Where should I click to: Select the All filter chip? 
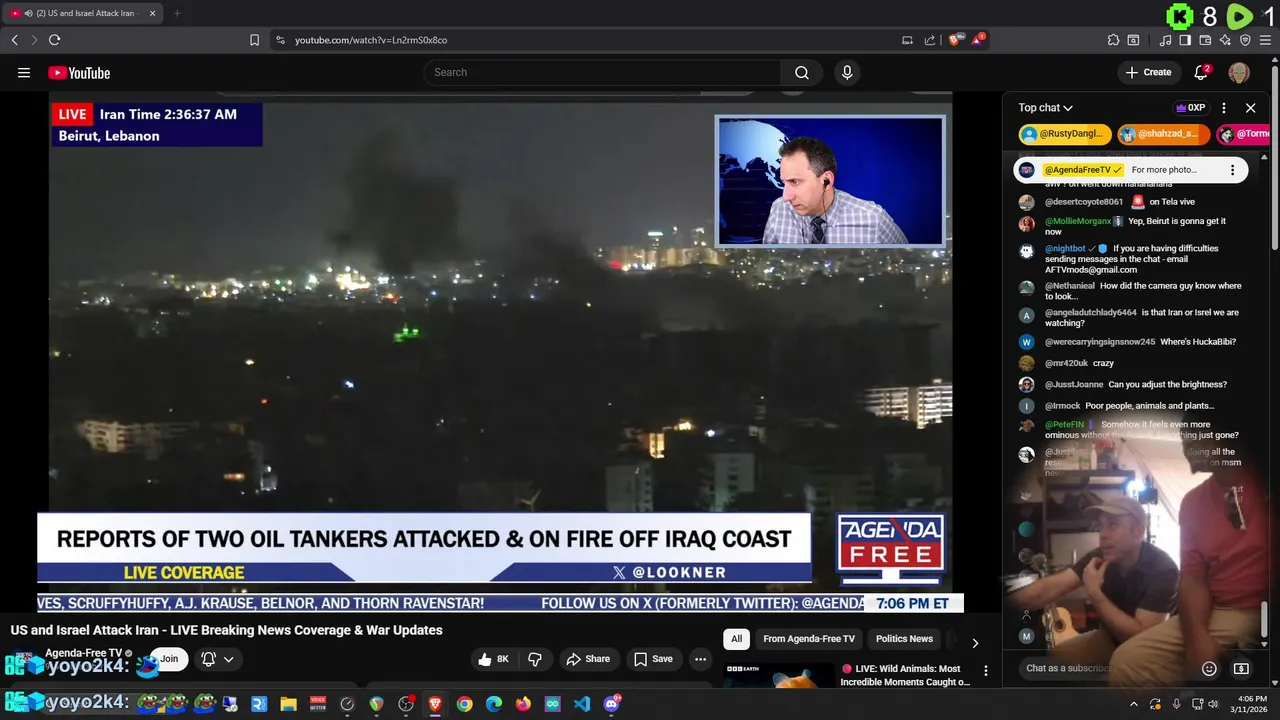point(736,639)
